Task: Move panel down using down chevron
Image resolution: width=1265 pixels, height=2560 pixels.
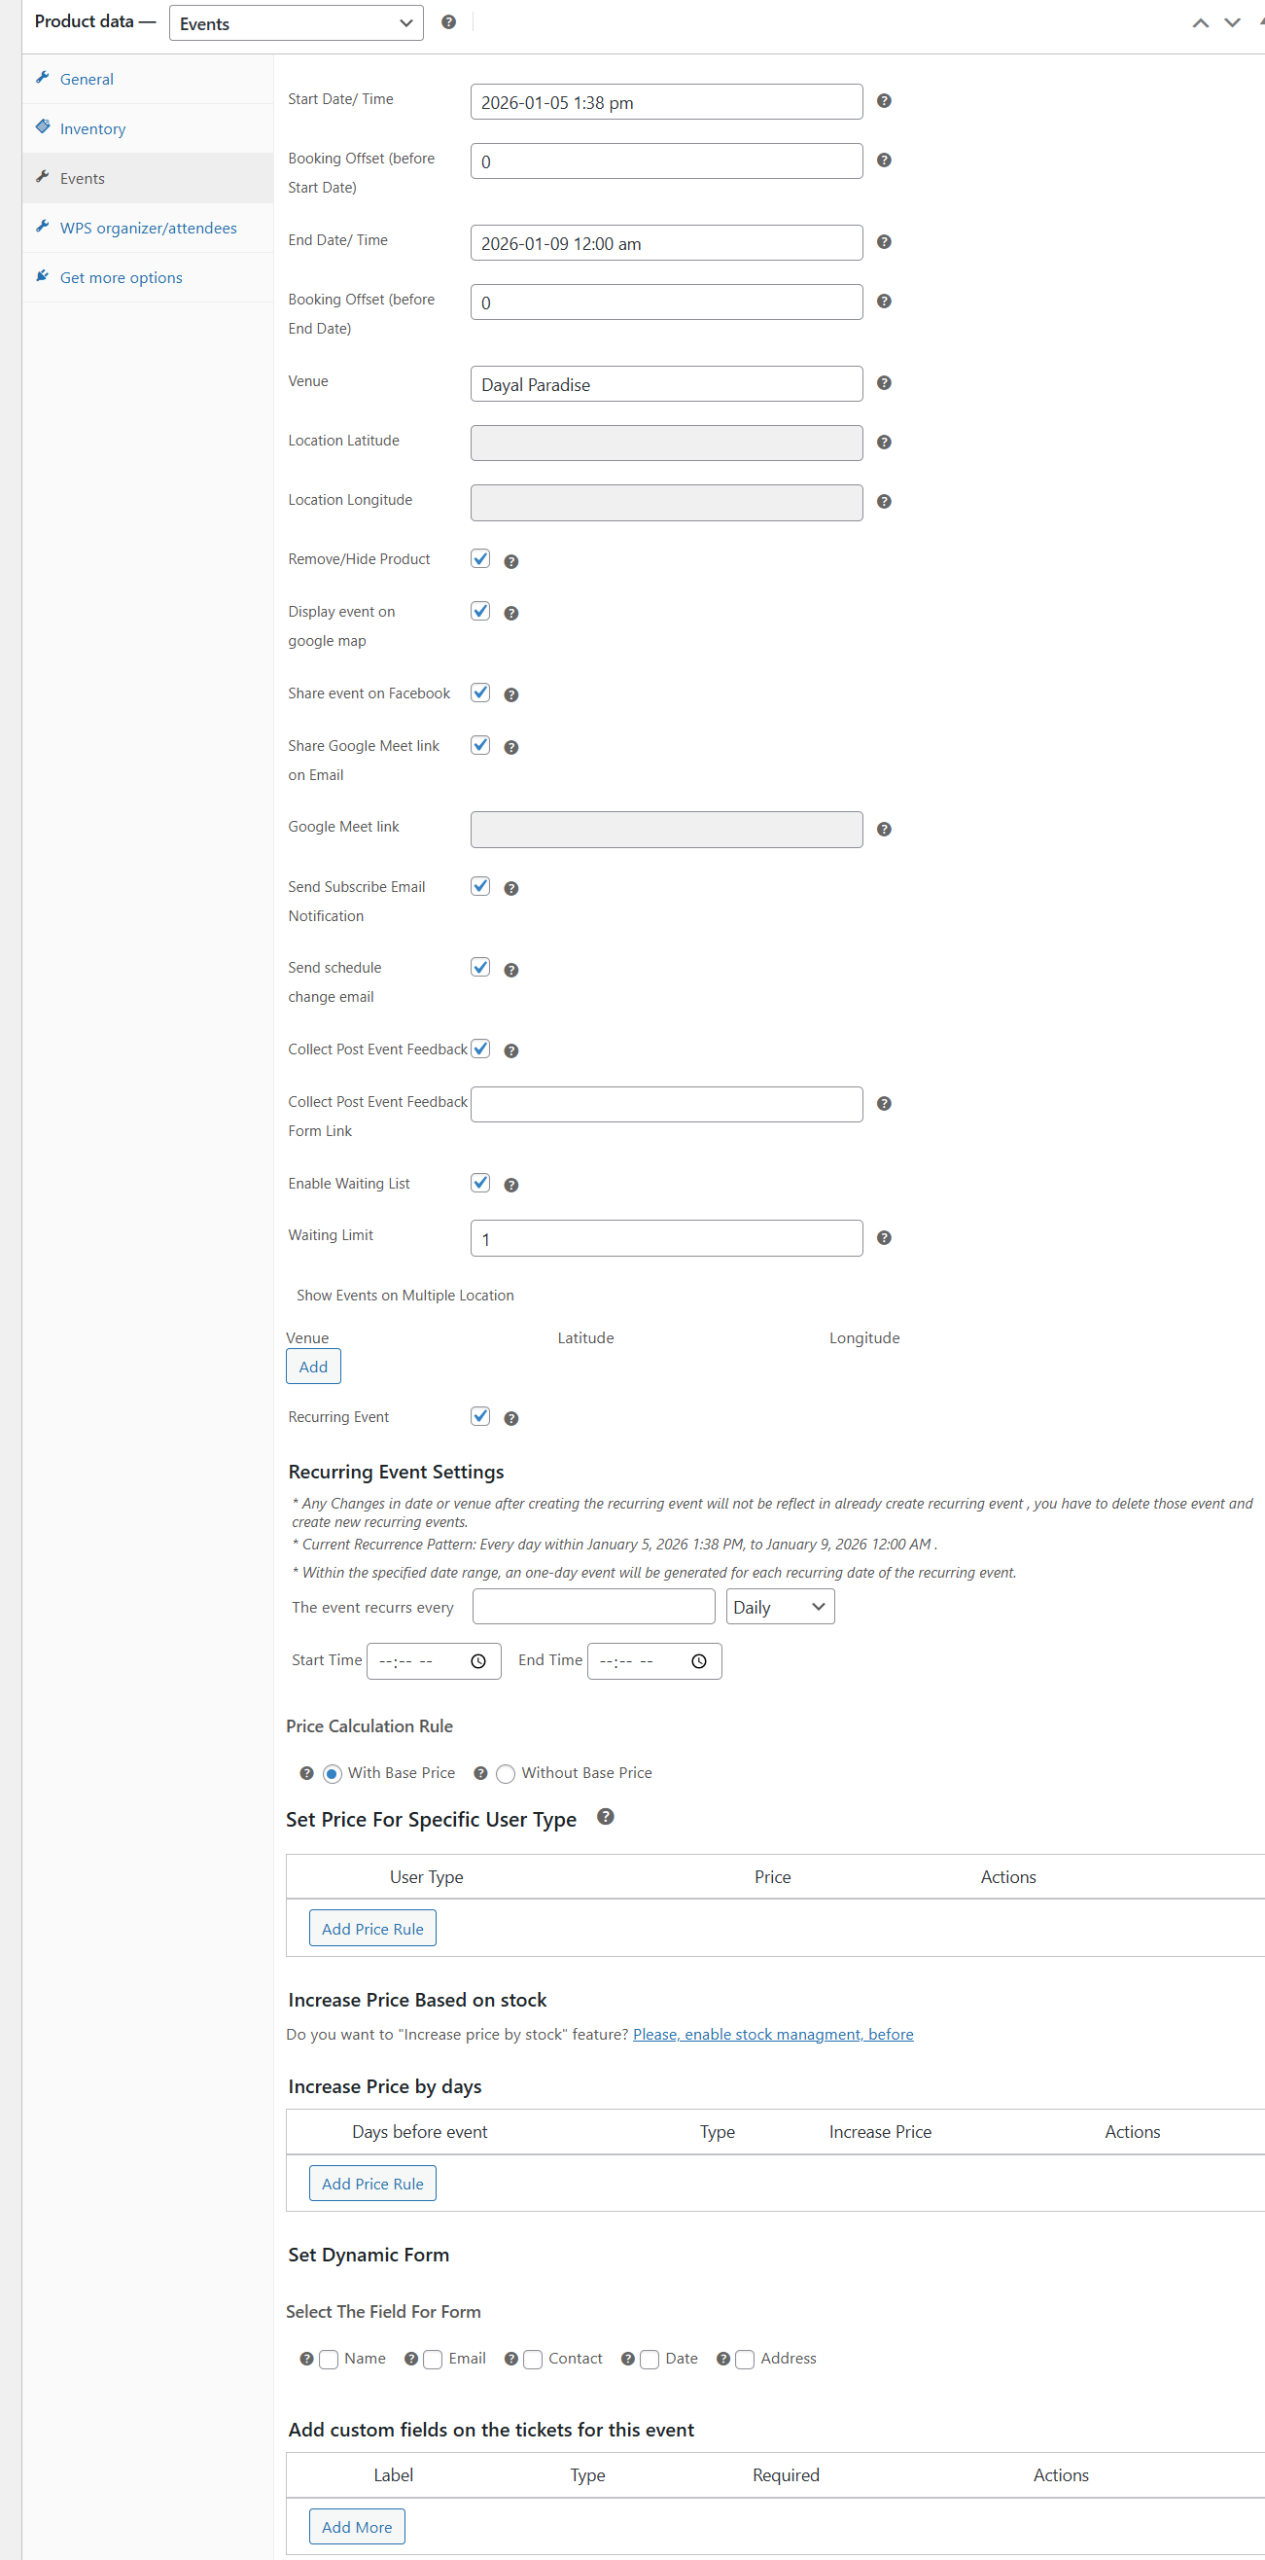Action: (x=1232, y=23)
